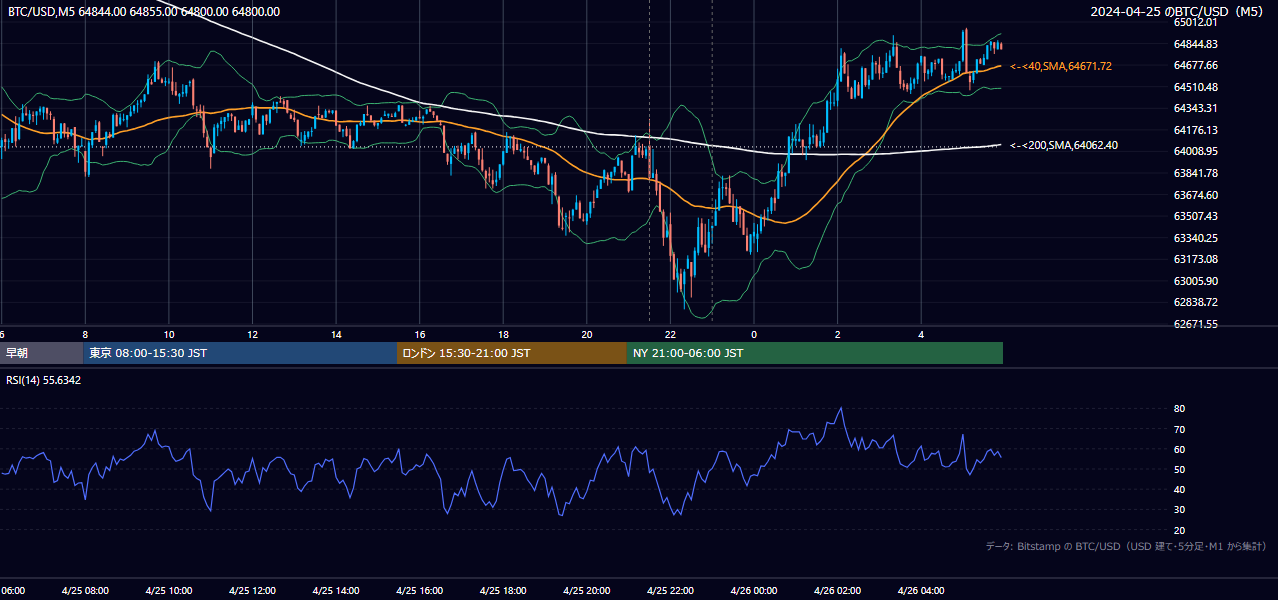The image size is (1278, 600).
Task: Click hour tick 18 below the price chart
Action: click(x=503, y=334)
